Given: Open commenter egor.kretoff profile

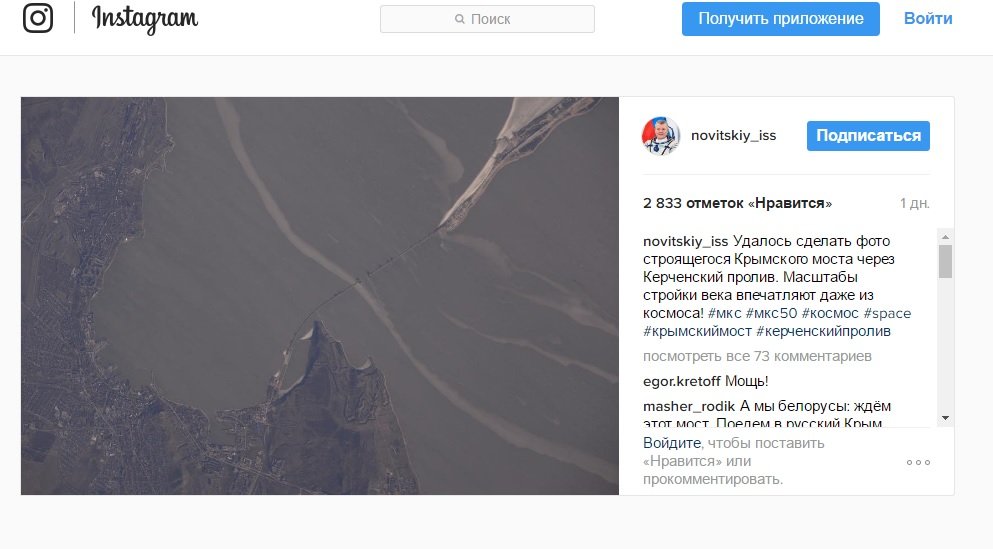Looking at the screenshot, I should pyautogui.click(x=681, y=381).
